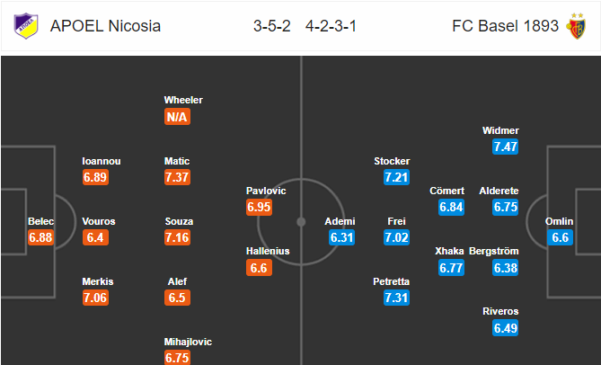Screen dimensions: 601x365
Task: Select Omlin's 6.6 goalkeeper rating badge
Action: click(560, 237)
